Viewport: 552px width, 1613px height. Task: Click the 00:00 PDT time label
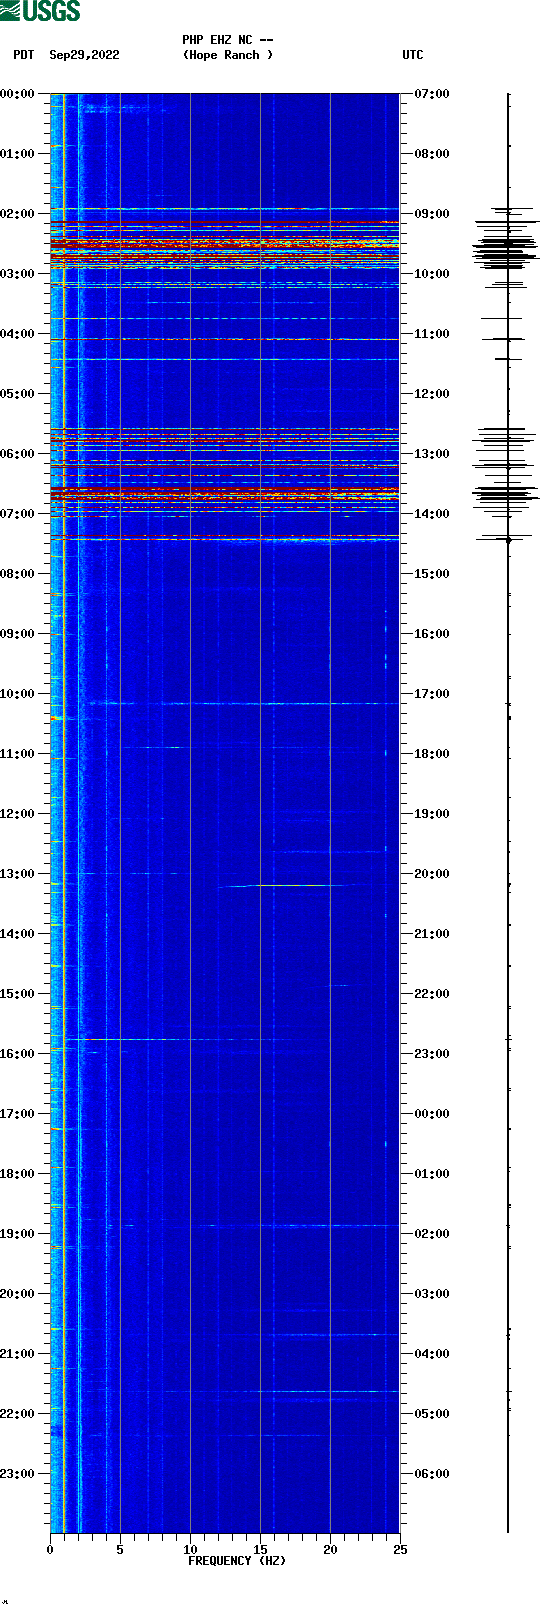[17, 94]
